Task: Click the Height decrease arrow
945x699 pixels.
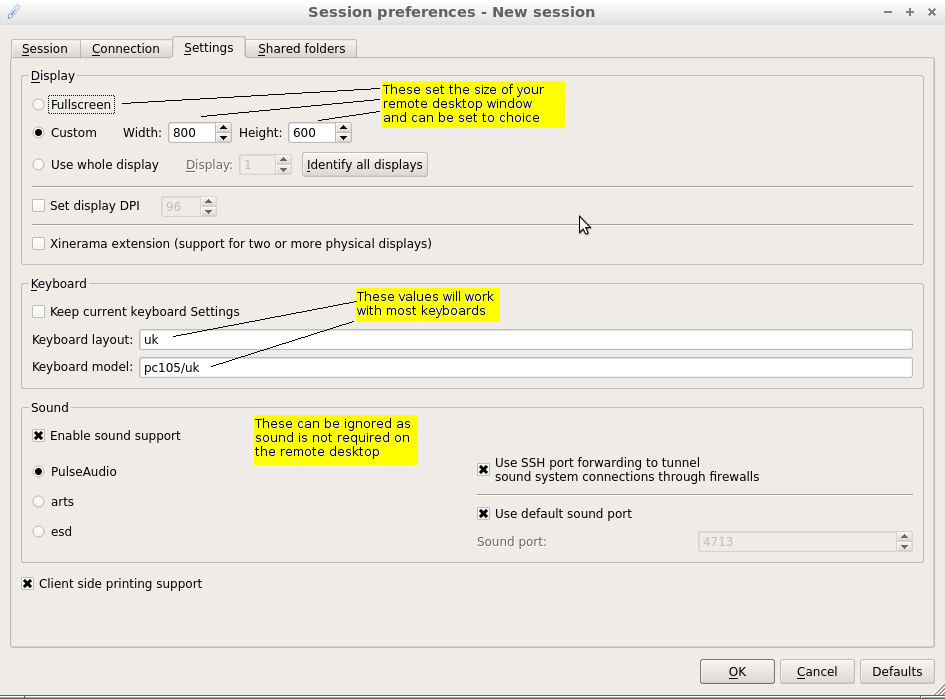Action: pyautogui.click(x=343, y=138)
